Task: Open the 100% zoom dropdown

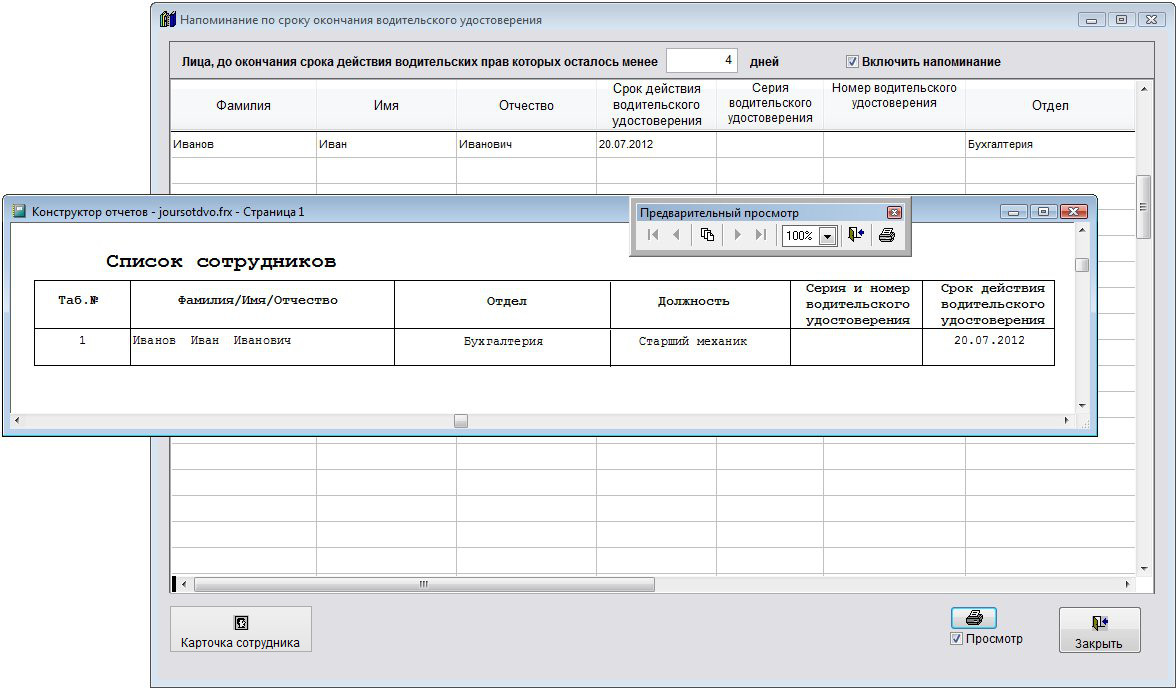Action: [827, 237]
